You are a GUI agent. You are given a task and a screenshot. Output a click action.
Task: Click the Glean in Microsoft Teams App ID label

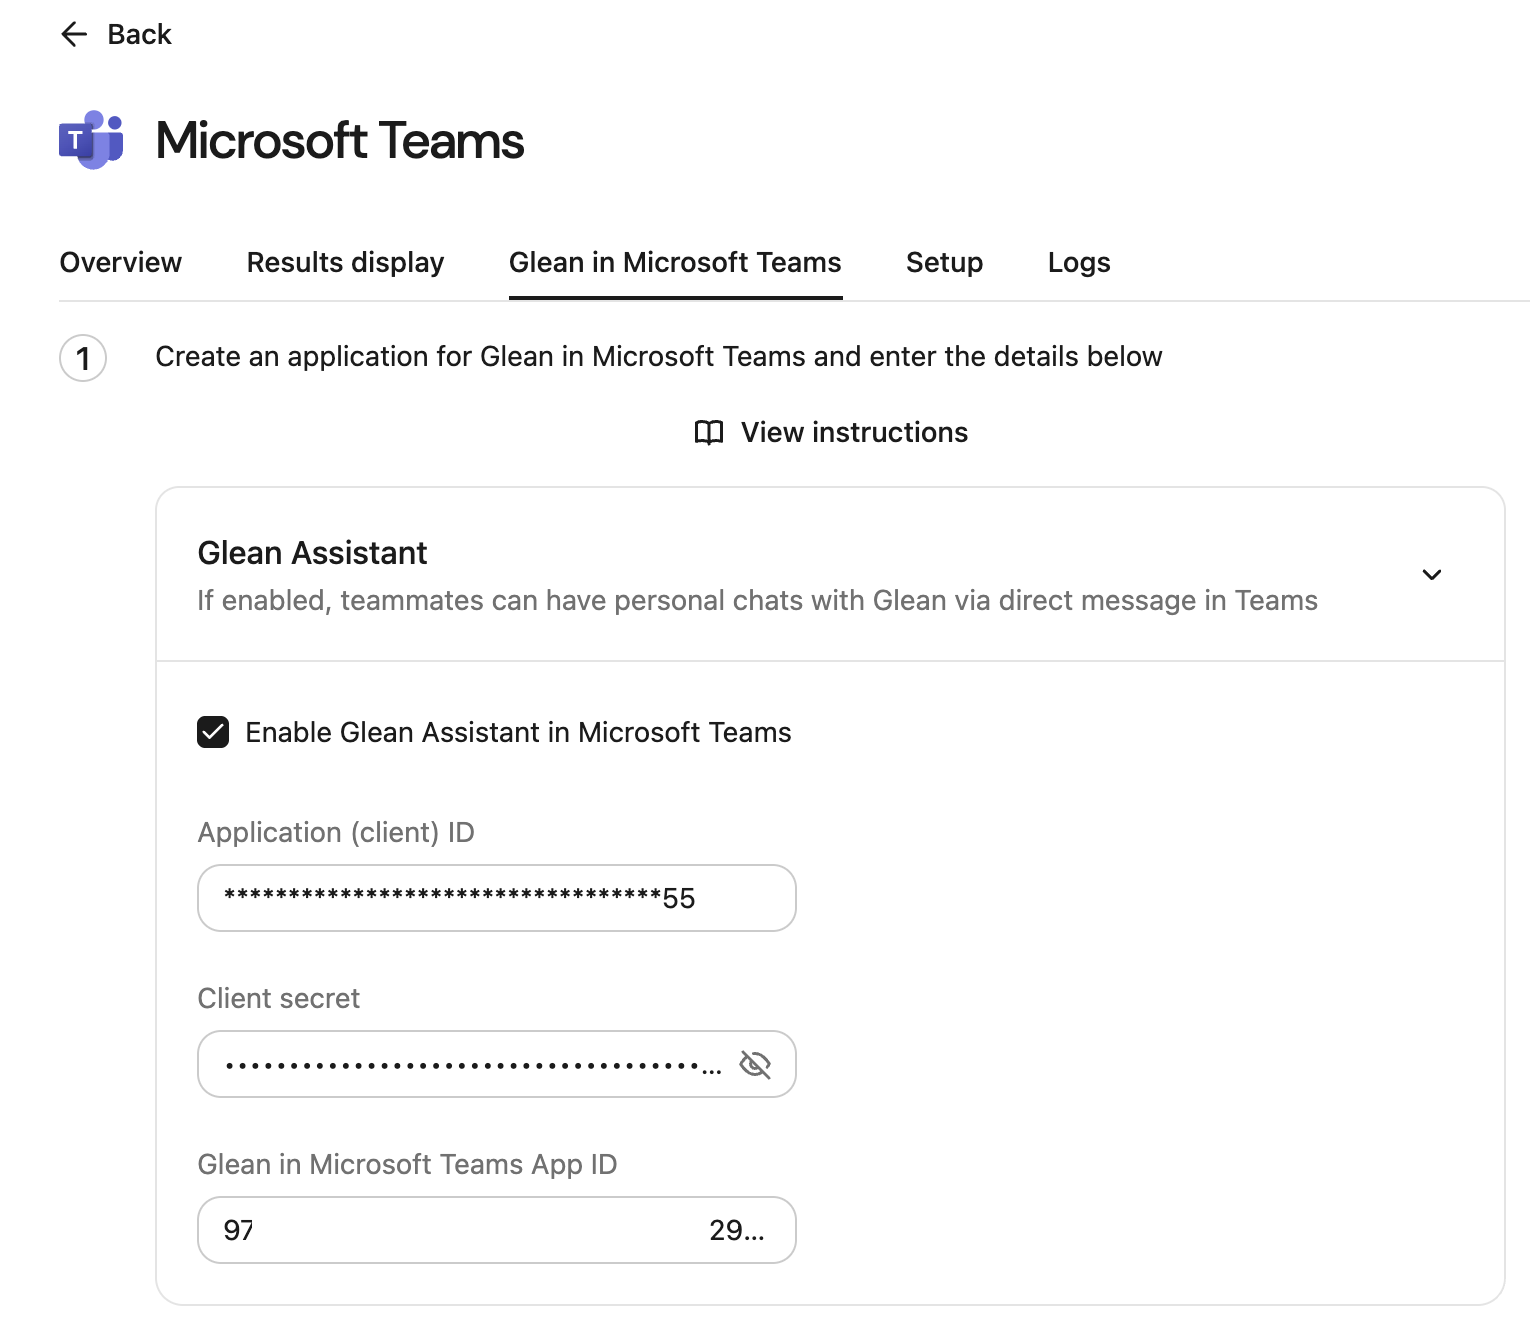click(x=407, y=1164)
